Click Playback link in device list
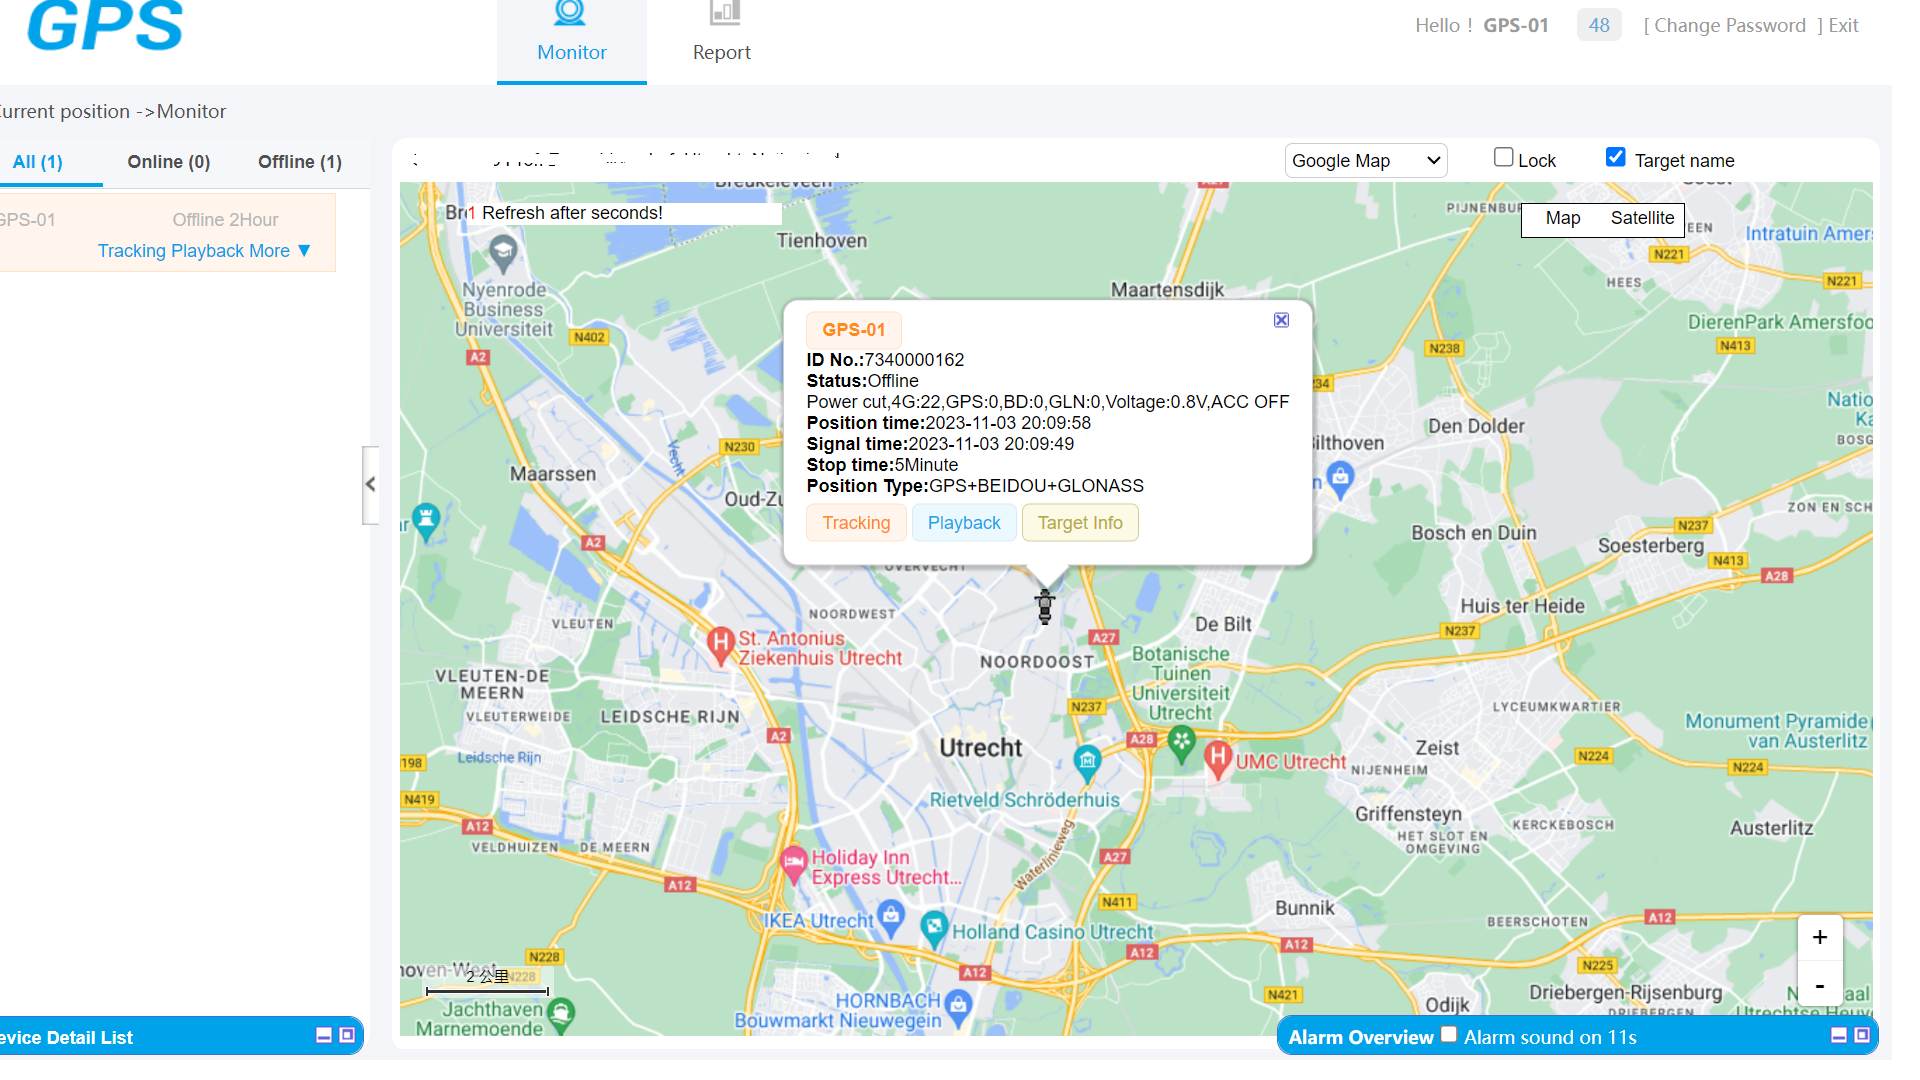Viewport: 1920px width, 1080px height. point(207,251)
